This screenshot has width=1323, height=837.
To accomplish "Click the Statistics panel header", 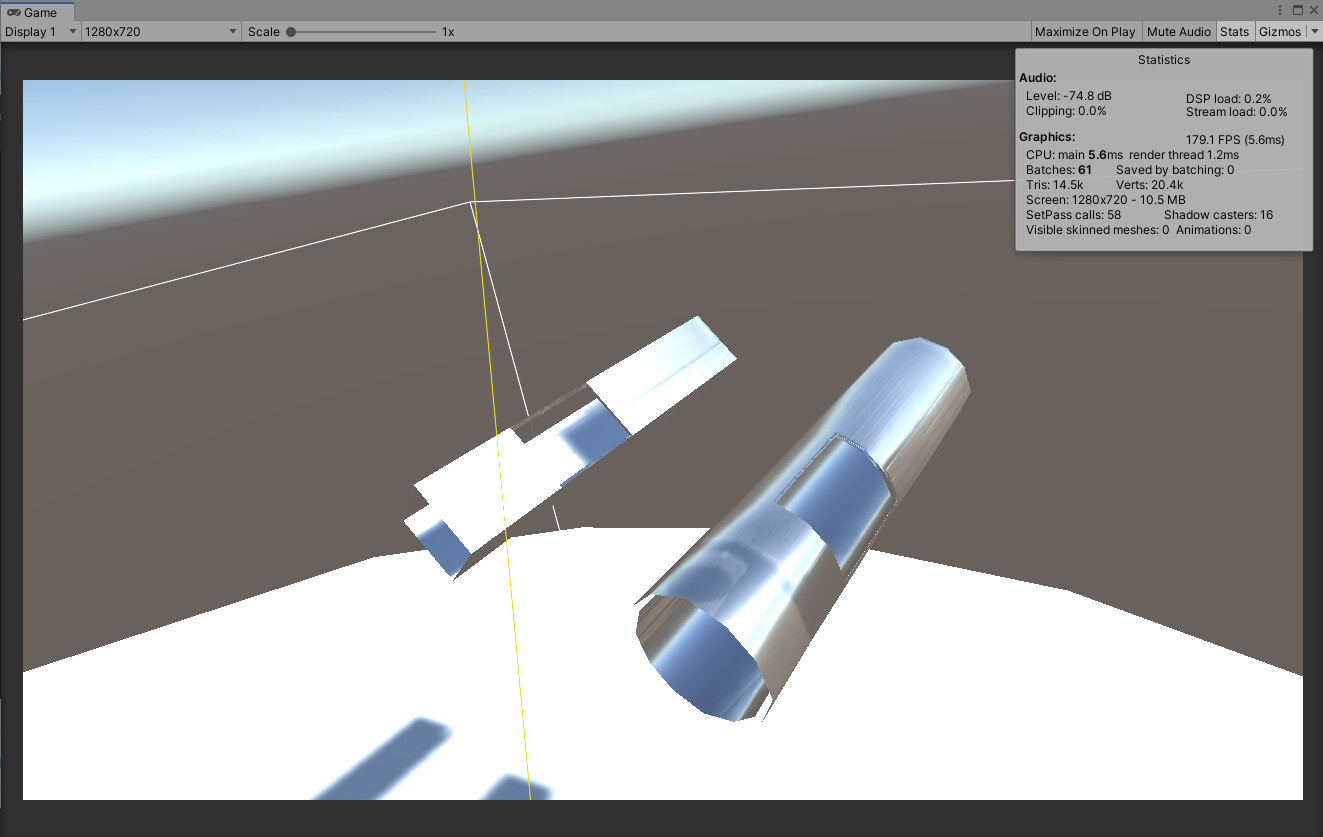I will pos(1163,59).
